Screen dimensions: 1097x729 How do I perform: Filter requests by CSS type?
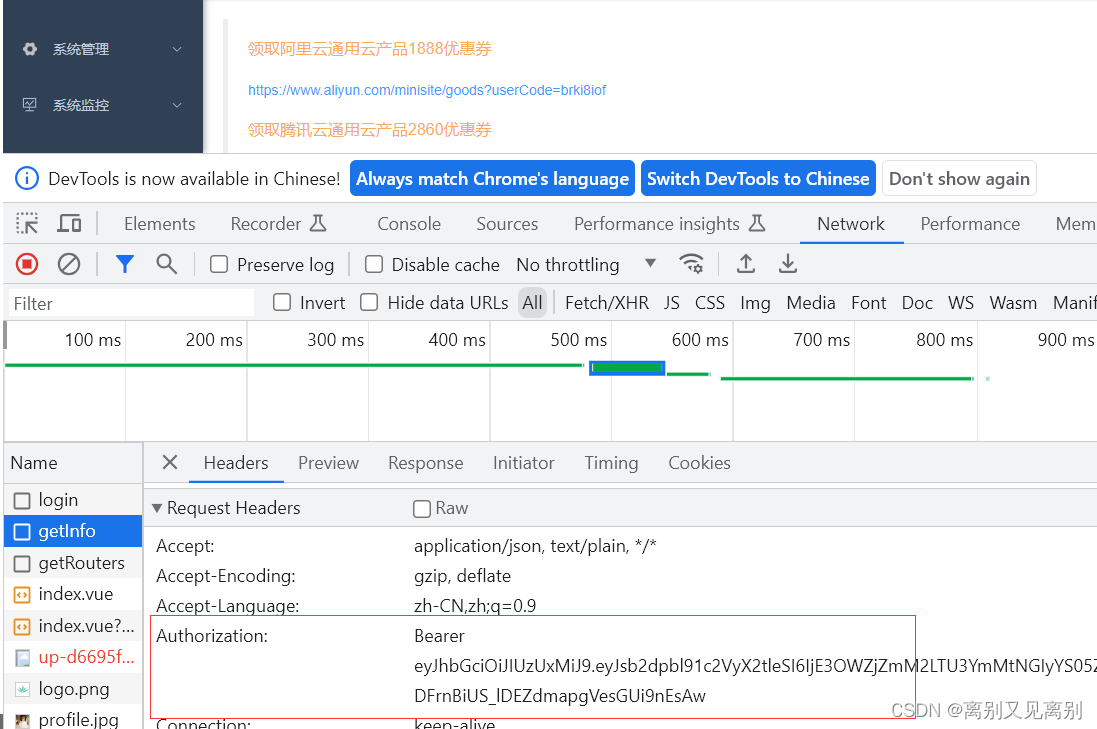709,303
